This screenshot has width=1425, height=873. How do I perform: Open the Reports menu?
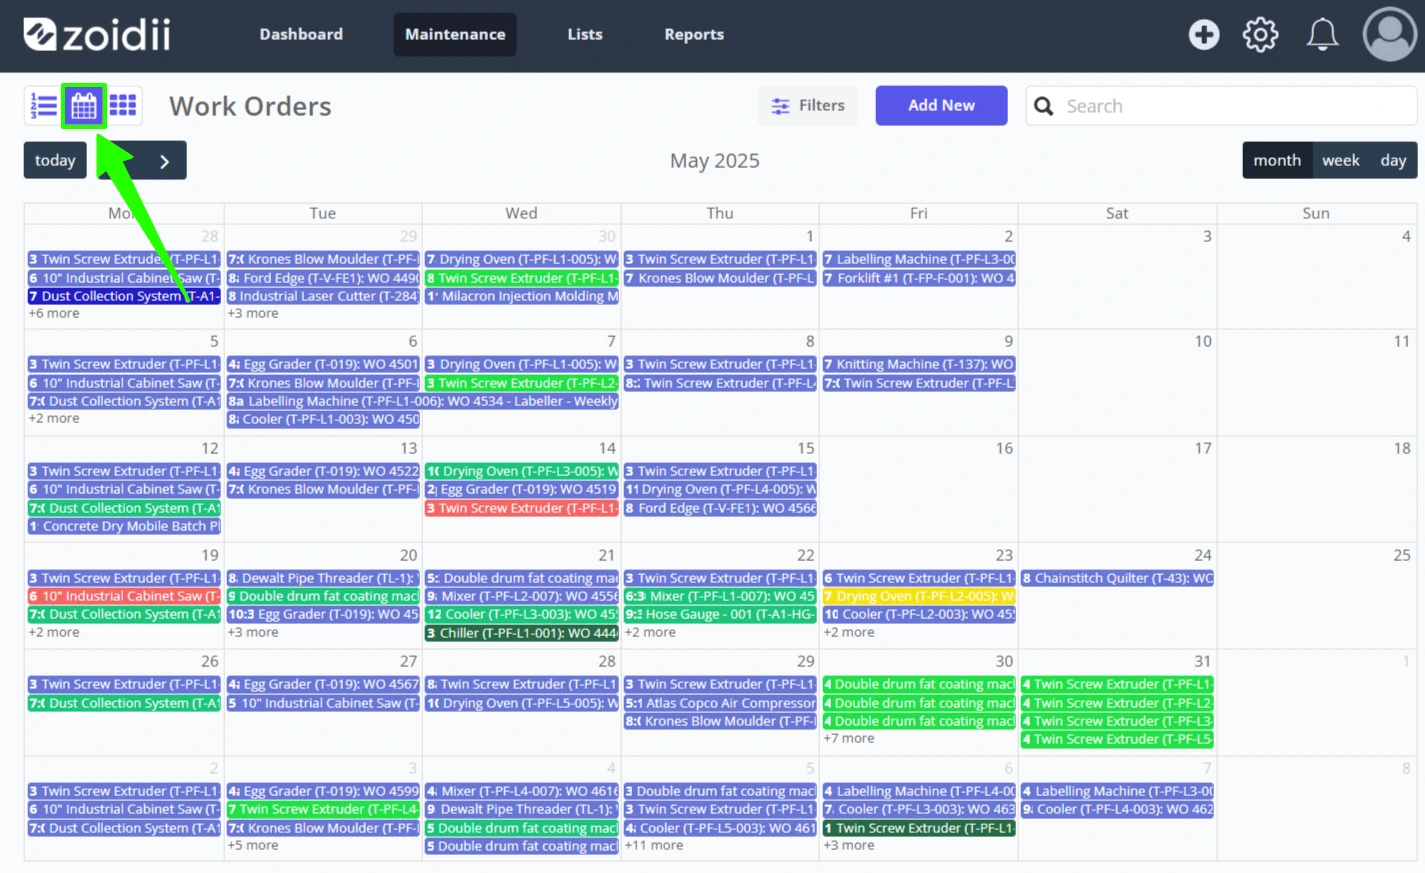pyautogui.click(x=694, y=35)
